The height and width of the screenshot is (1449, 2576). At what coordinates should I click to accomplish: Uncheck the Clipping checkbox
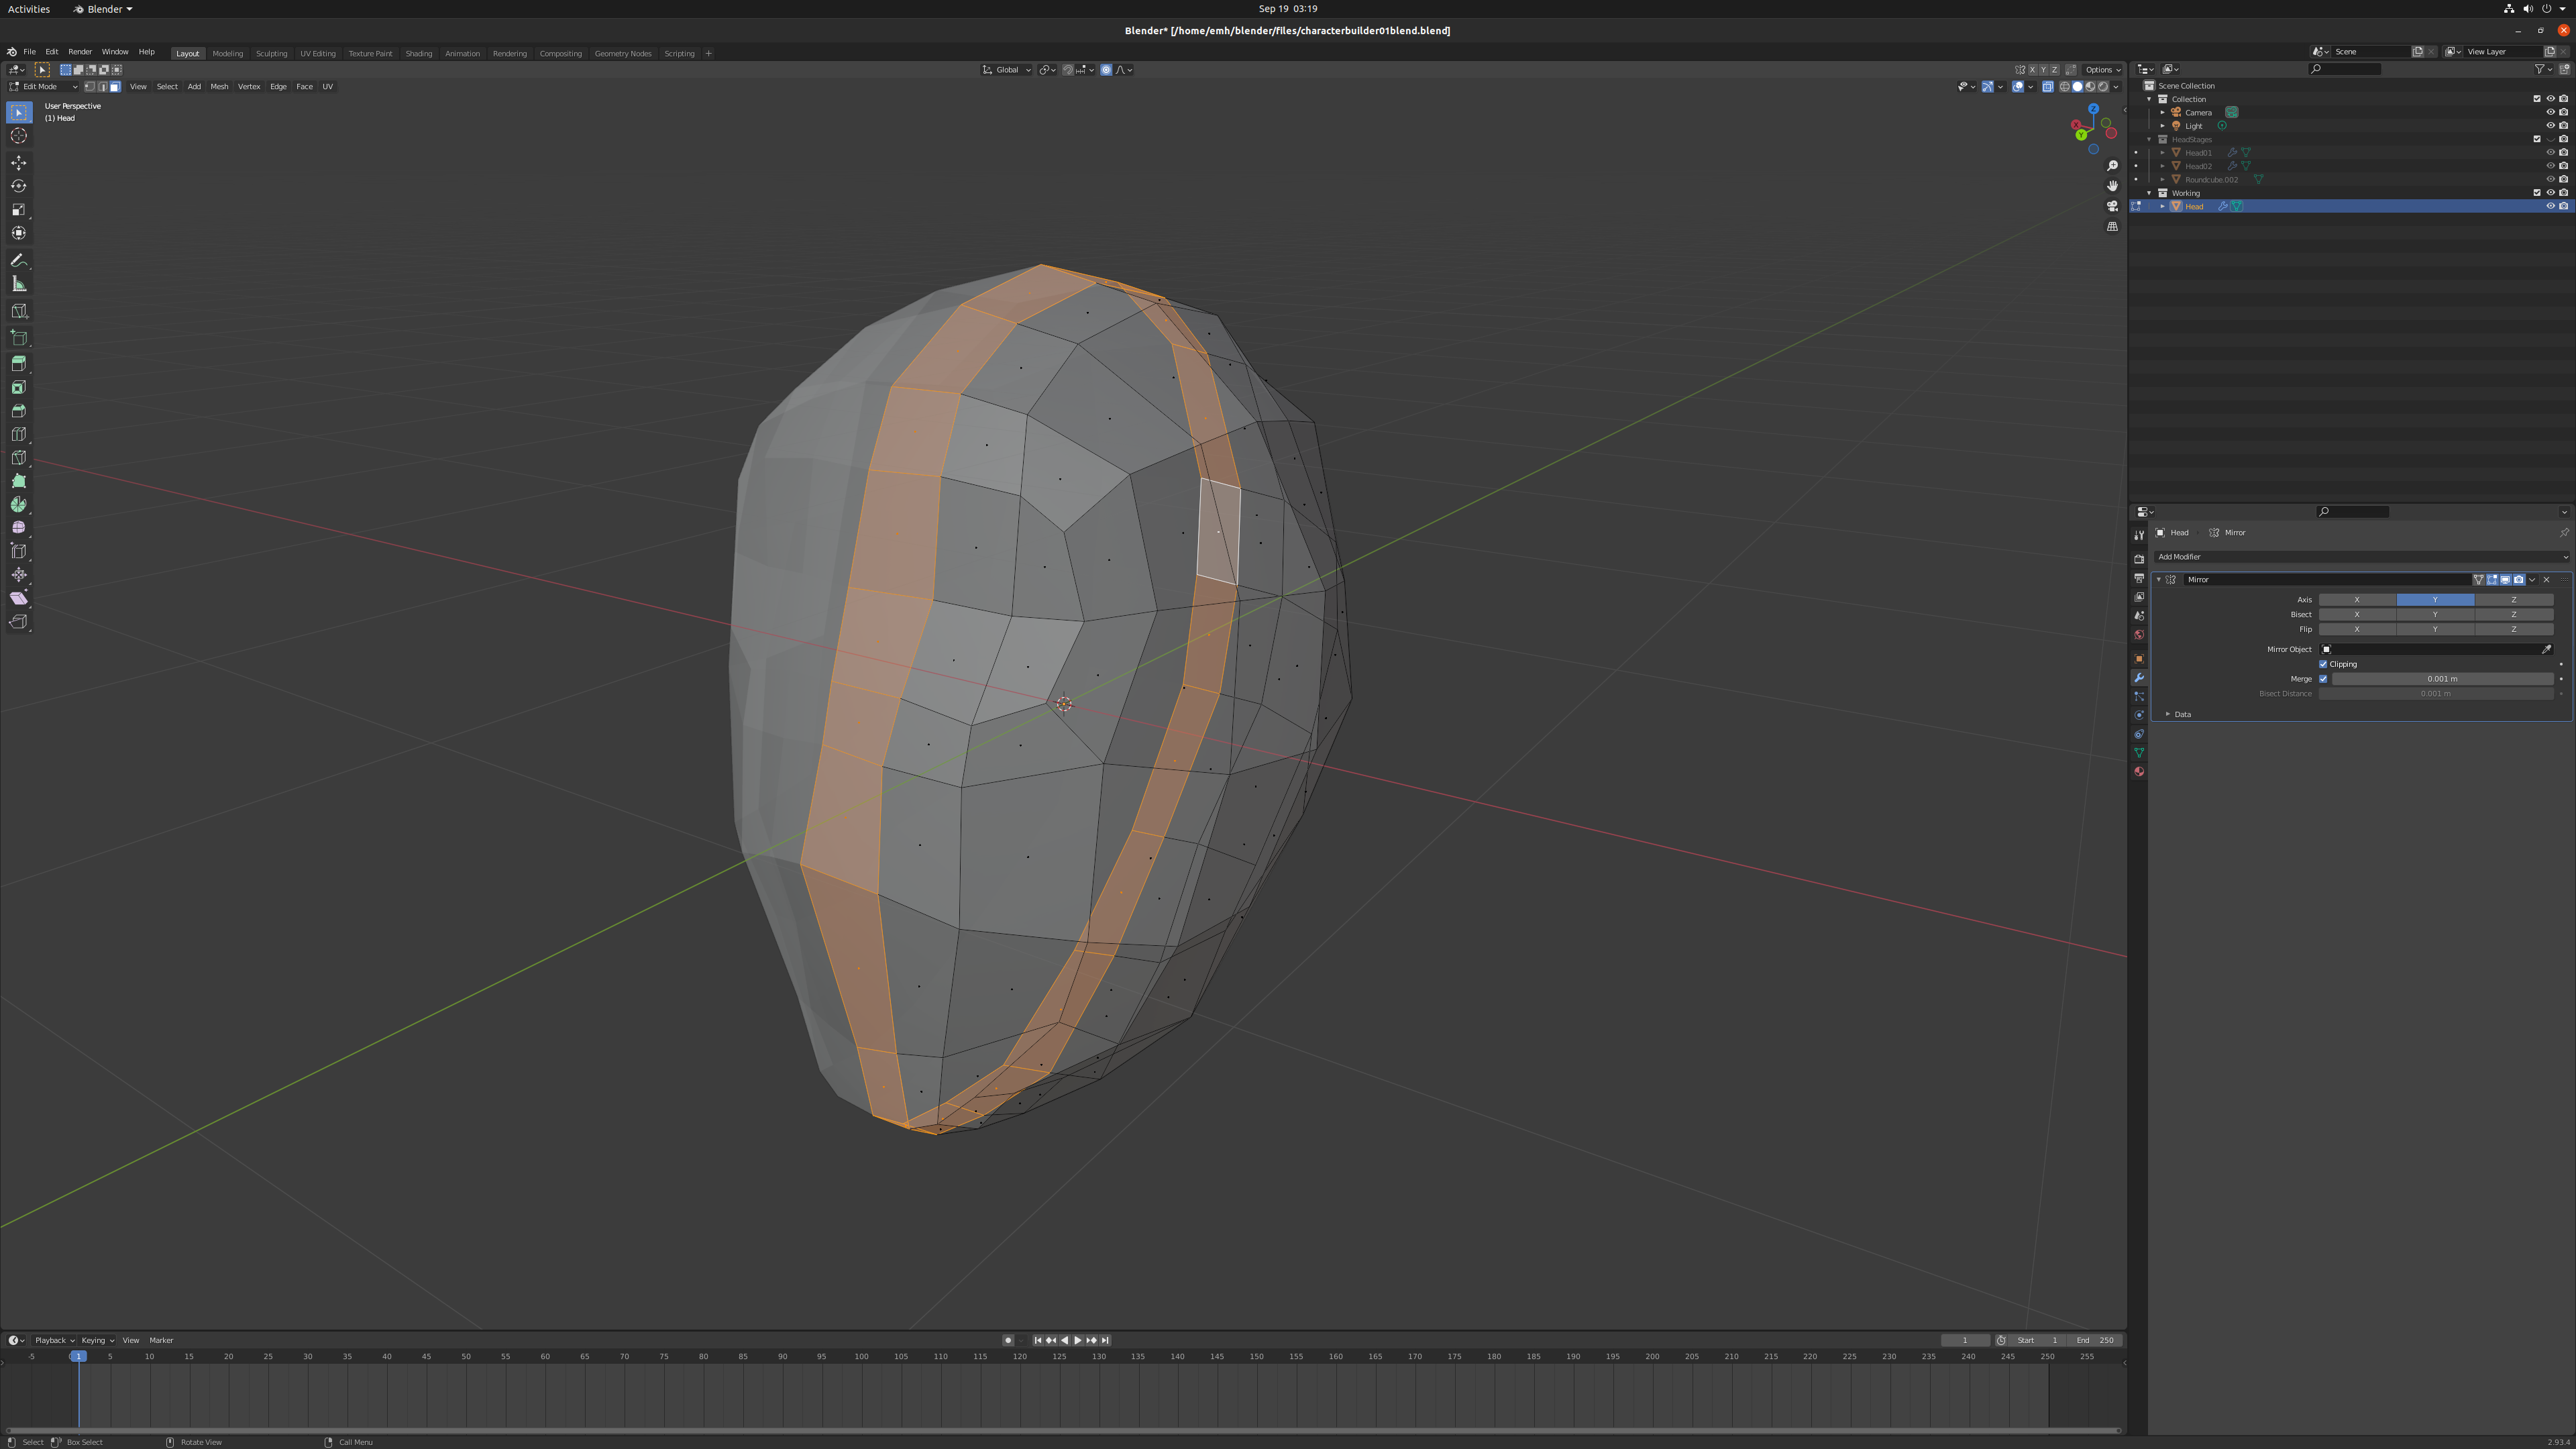(2323, 664)
